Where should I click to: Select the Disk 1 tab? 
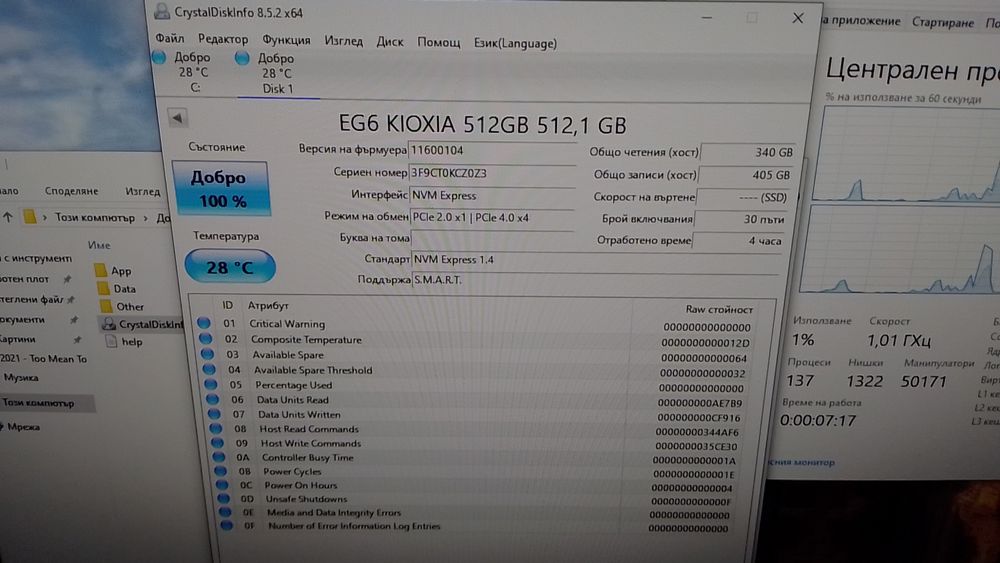[x=276, y=73]
